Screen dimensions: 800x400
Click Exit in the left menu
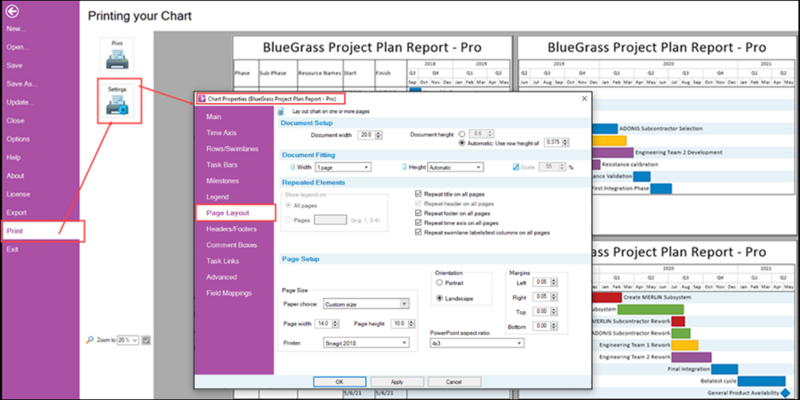click(12, 249)
